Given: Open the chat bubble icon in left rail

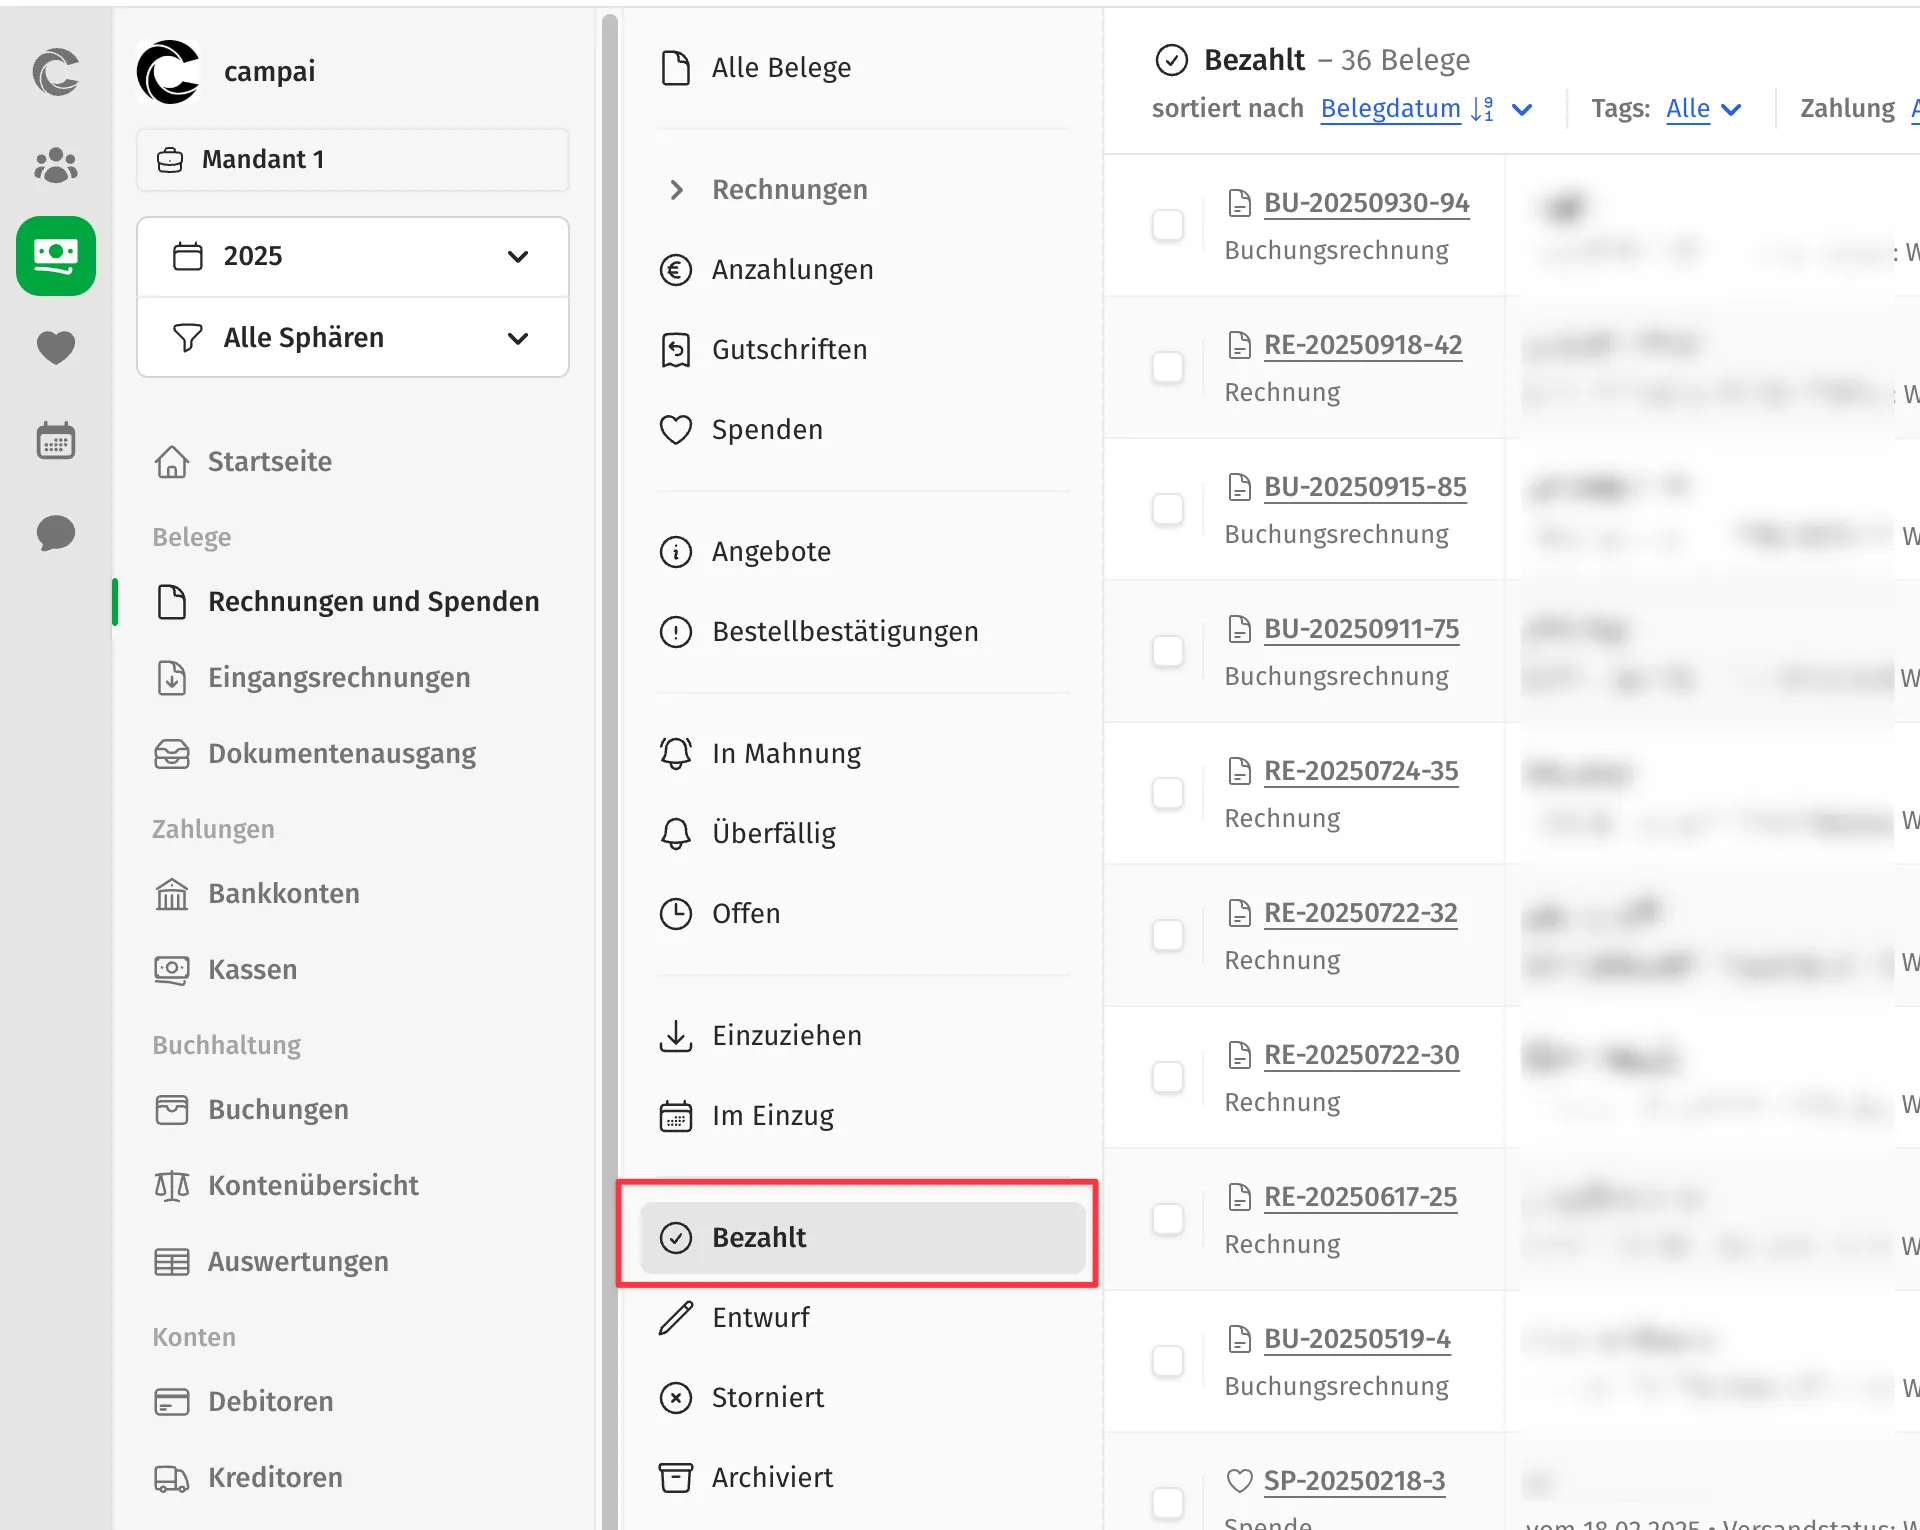Looking at the screenshot, I should [55, 532].
